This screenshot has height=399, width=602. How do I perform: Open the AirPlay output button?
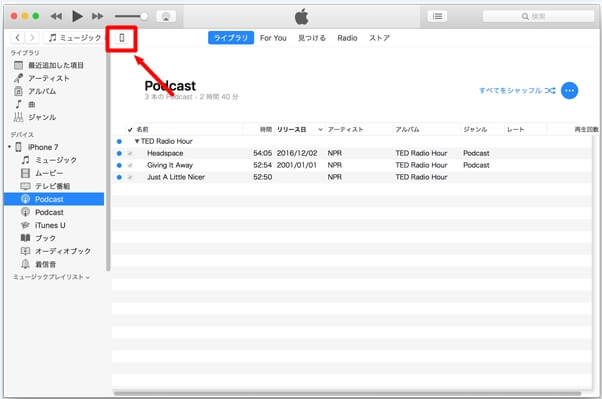point(166,16)
